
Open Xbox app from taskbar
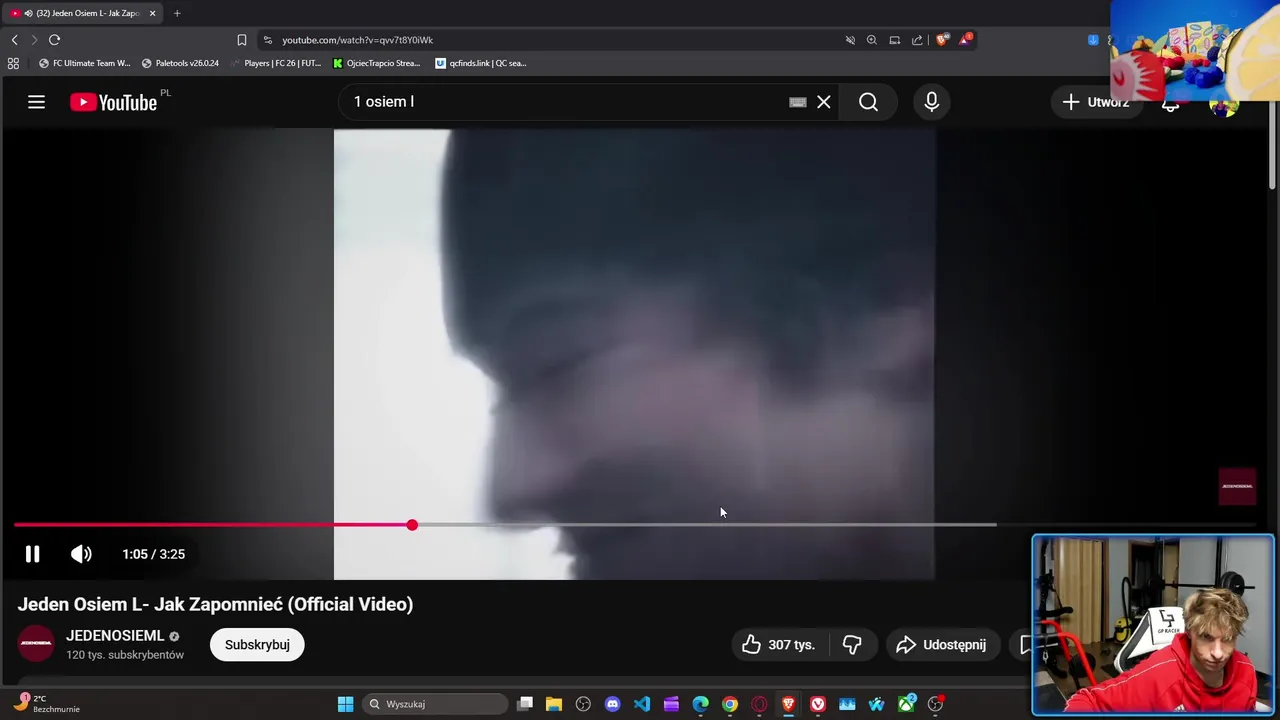coord(906,704)
